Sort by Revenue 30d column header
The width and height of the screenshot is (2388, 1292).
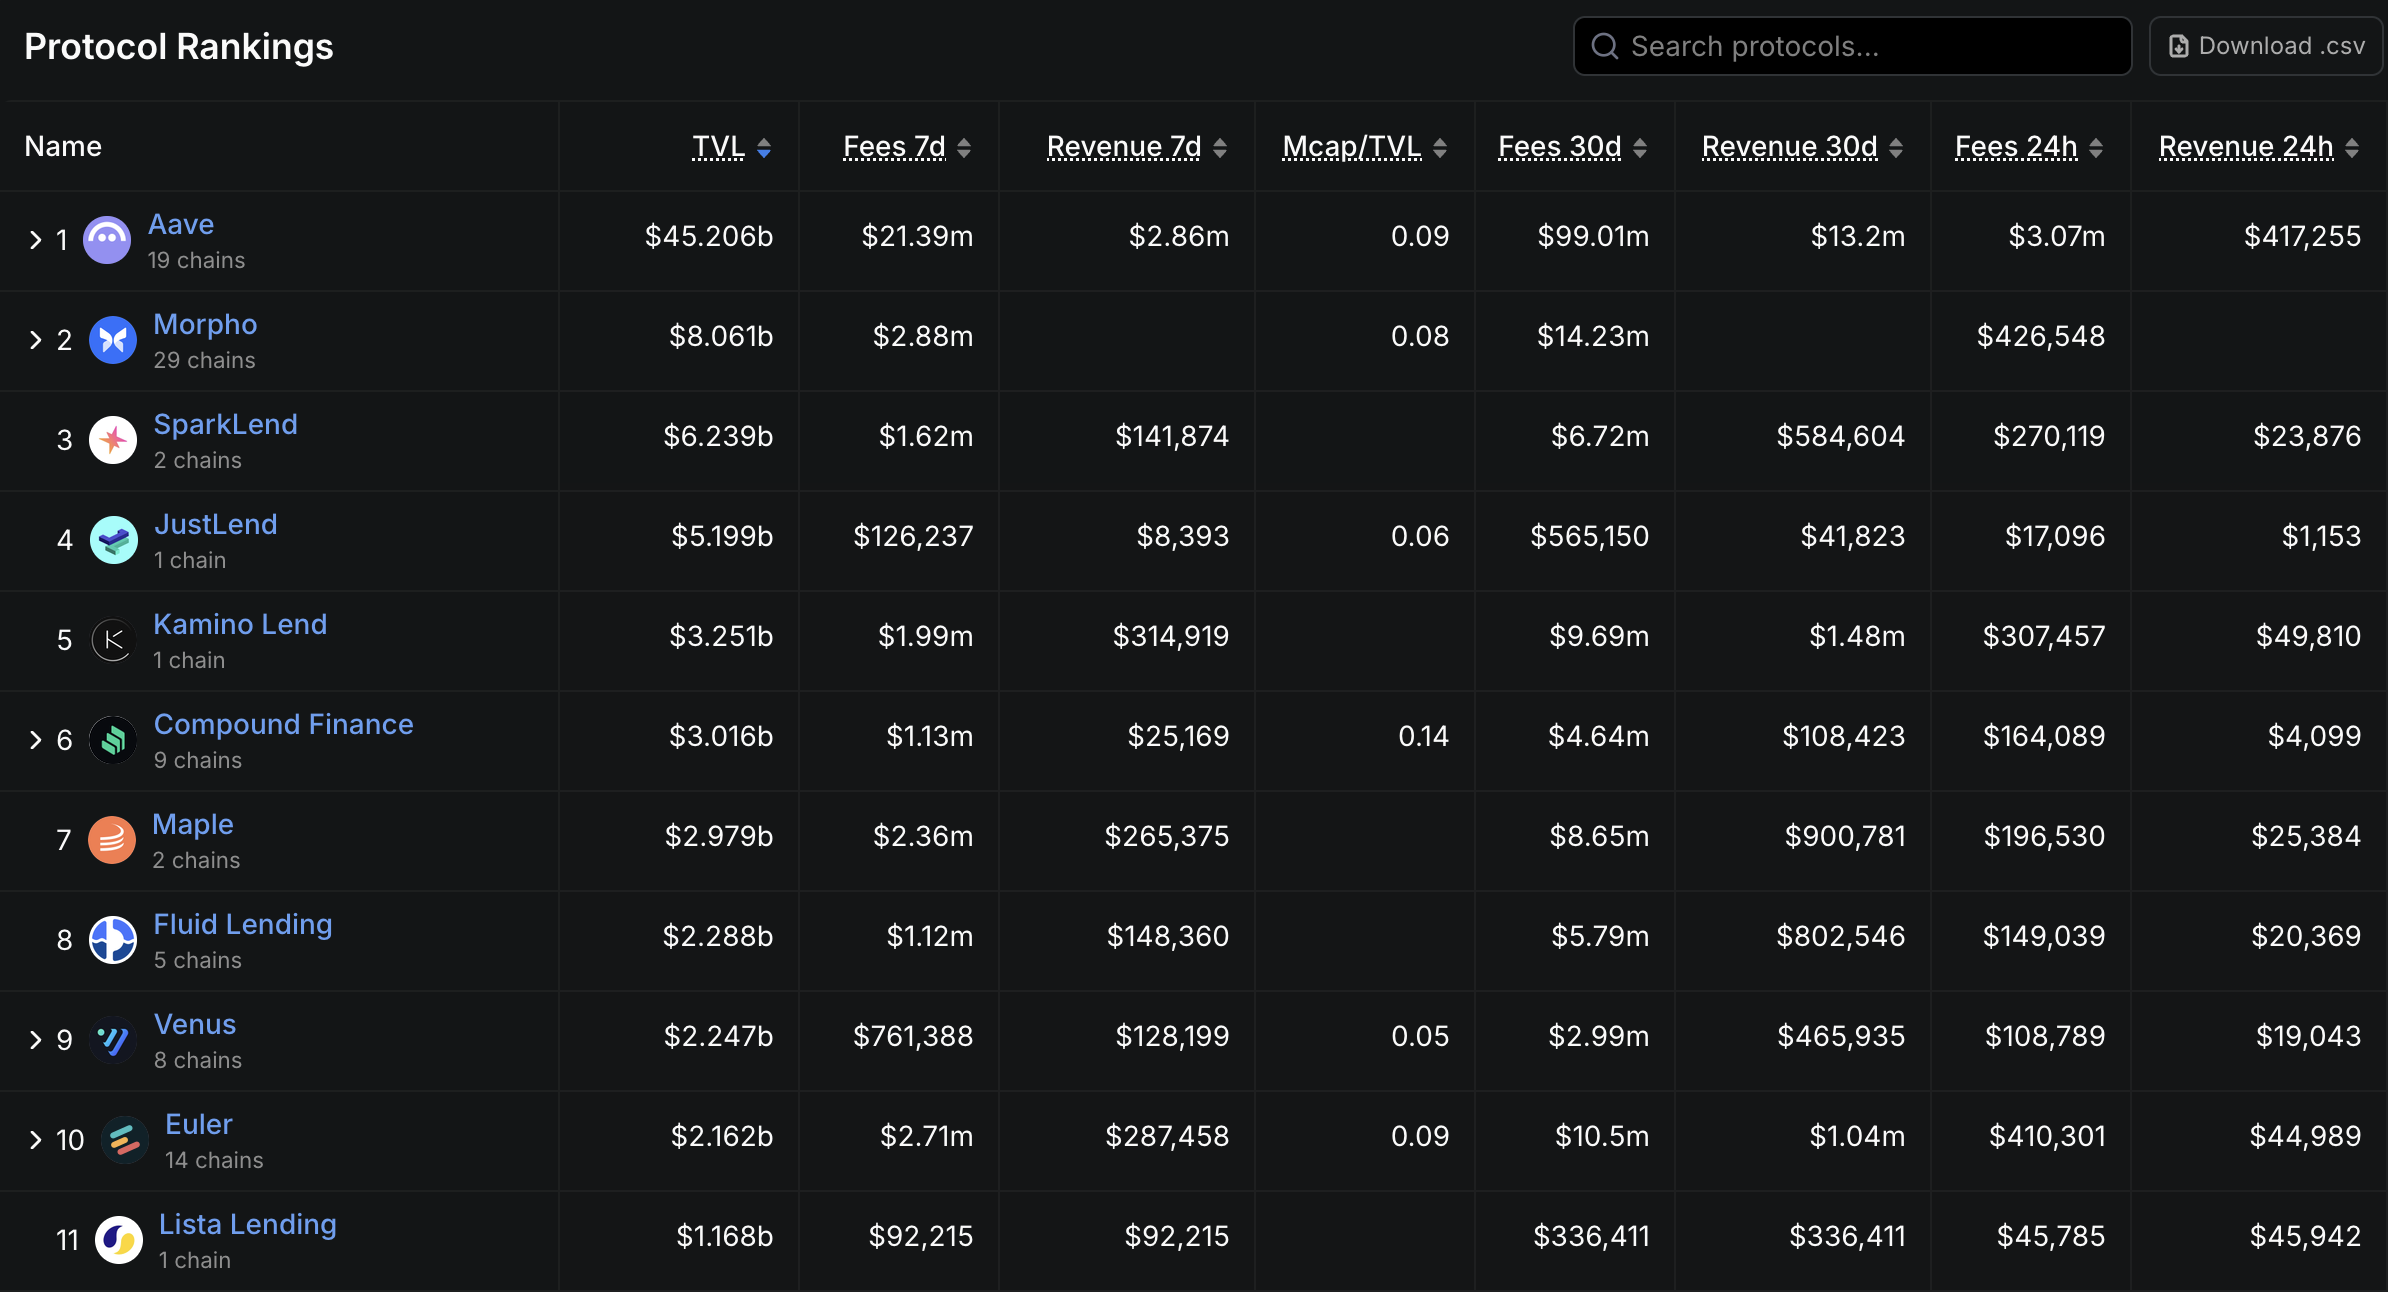[x=1789, y=147]
